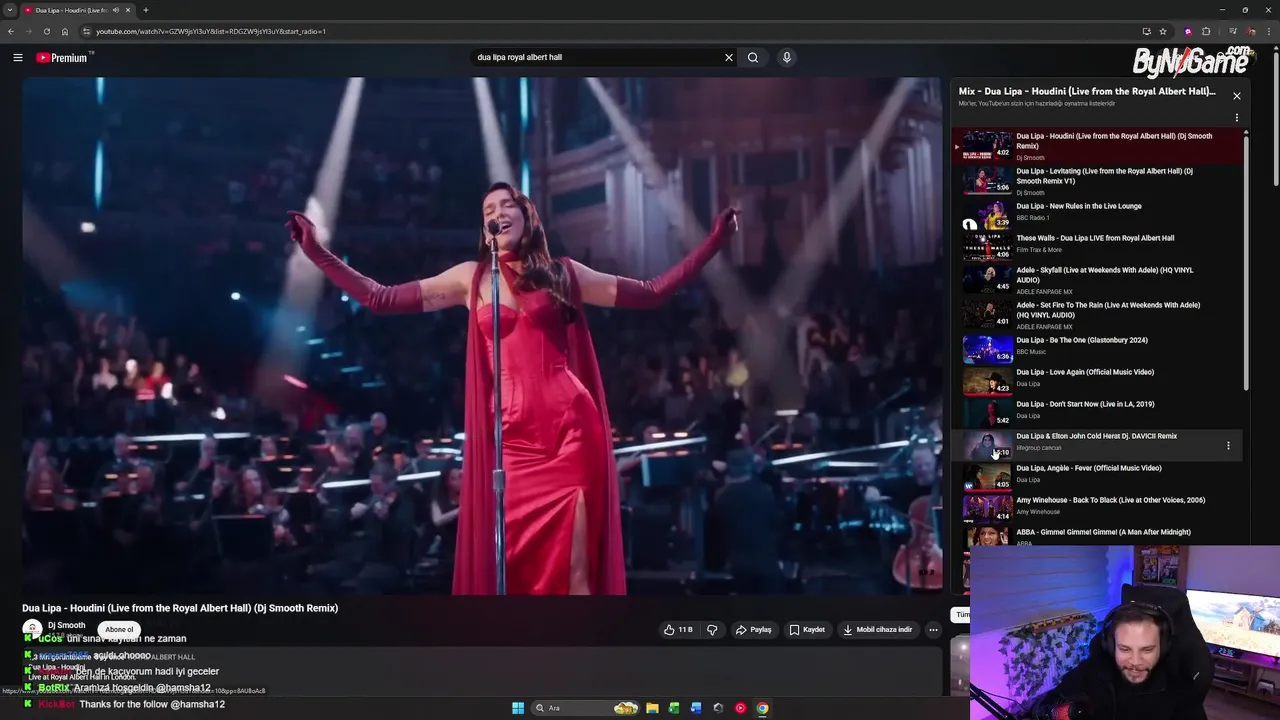Open Mix playlist three-dot options menu
This screenshot has width=1280, height=720.
1237,118
